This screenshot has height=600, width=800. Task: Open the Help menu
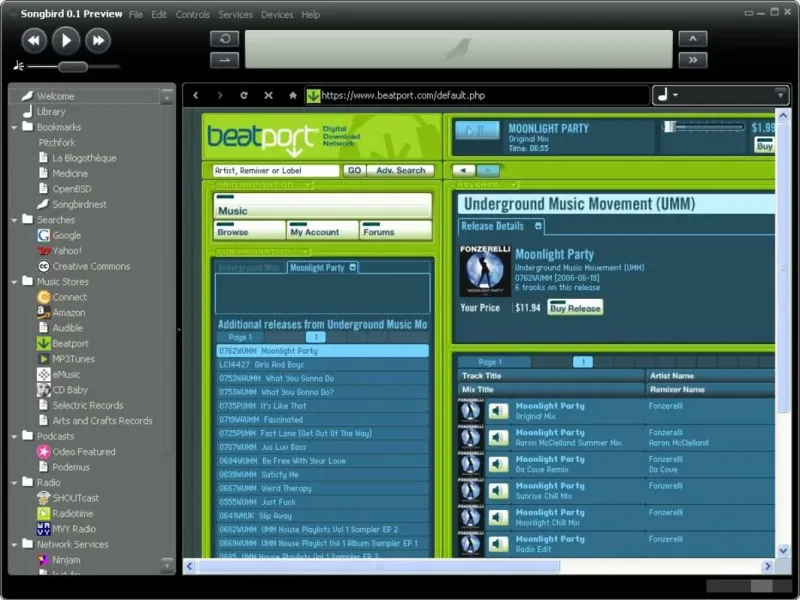[310, 15]
